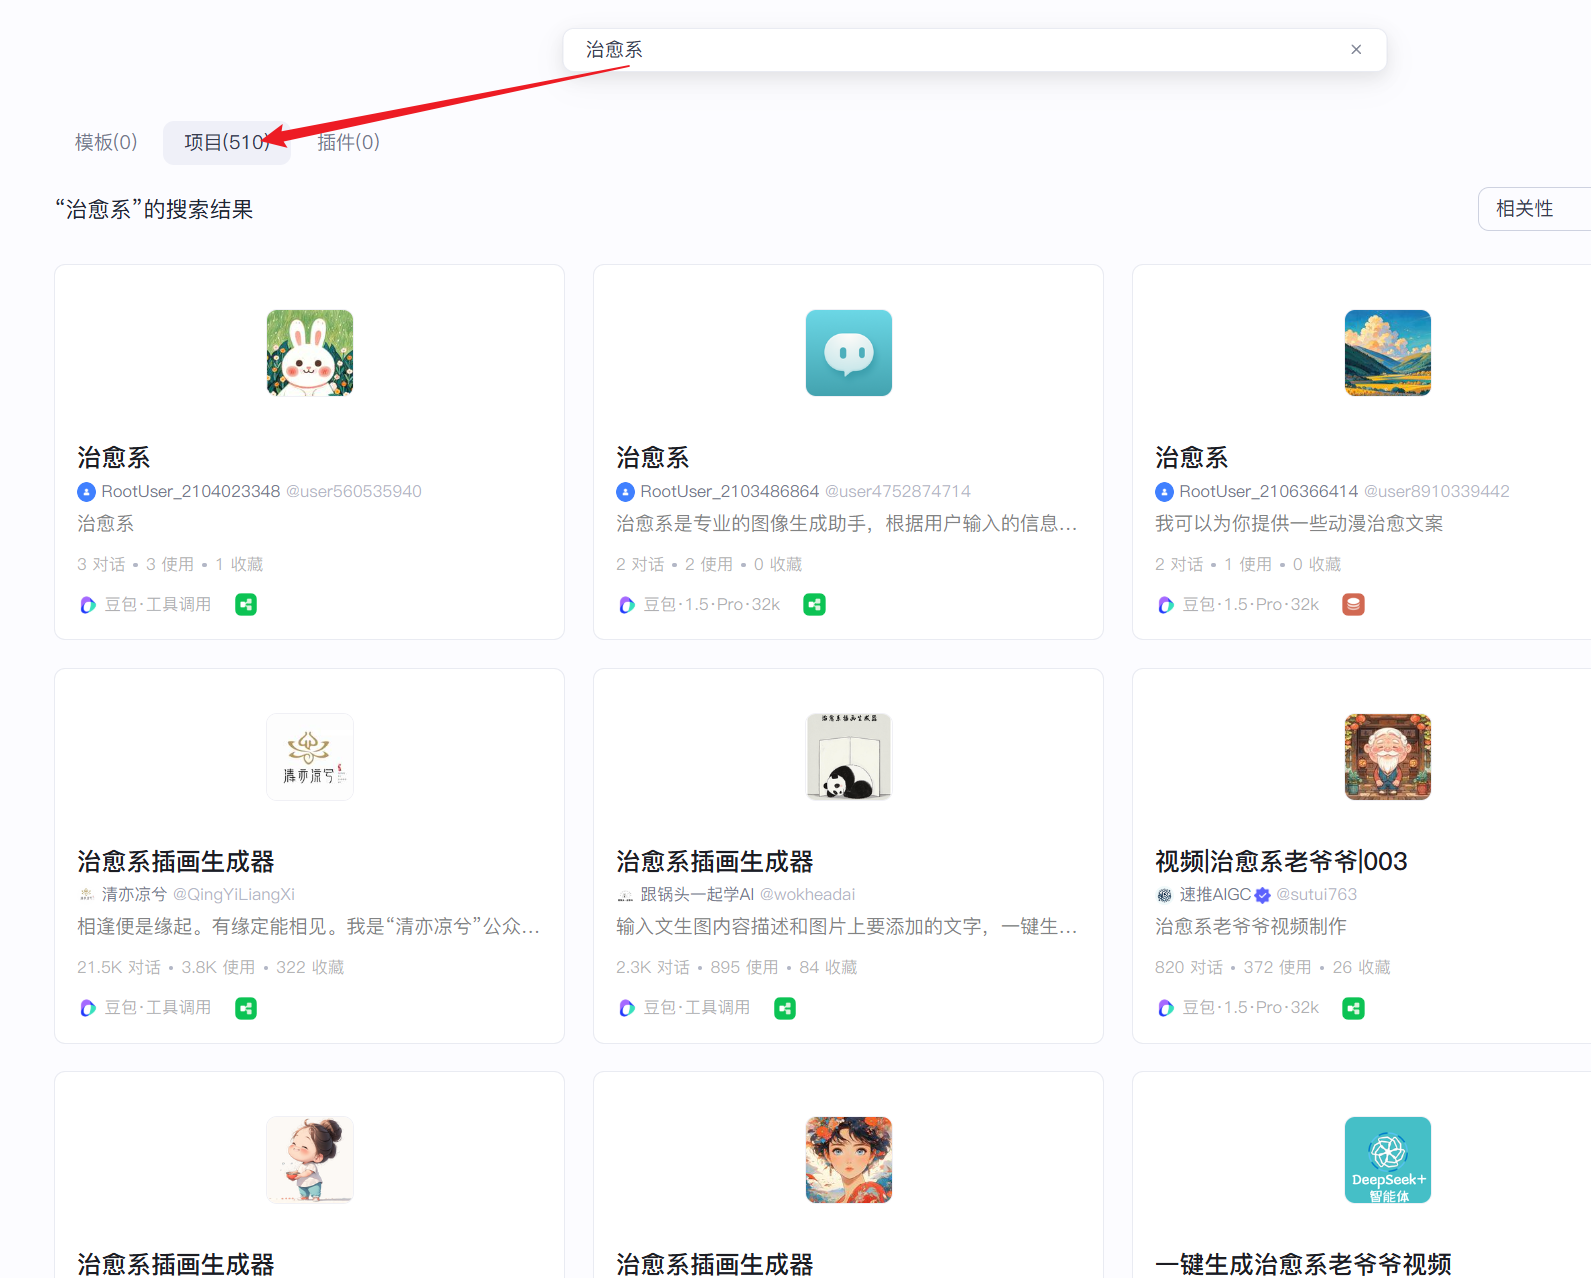The height and width of the screenshot is (1278, 1591).
Task: Open 治愈系插画生成器 title by 清亦凉兮
Action: point(176,861)
